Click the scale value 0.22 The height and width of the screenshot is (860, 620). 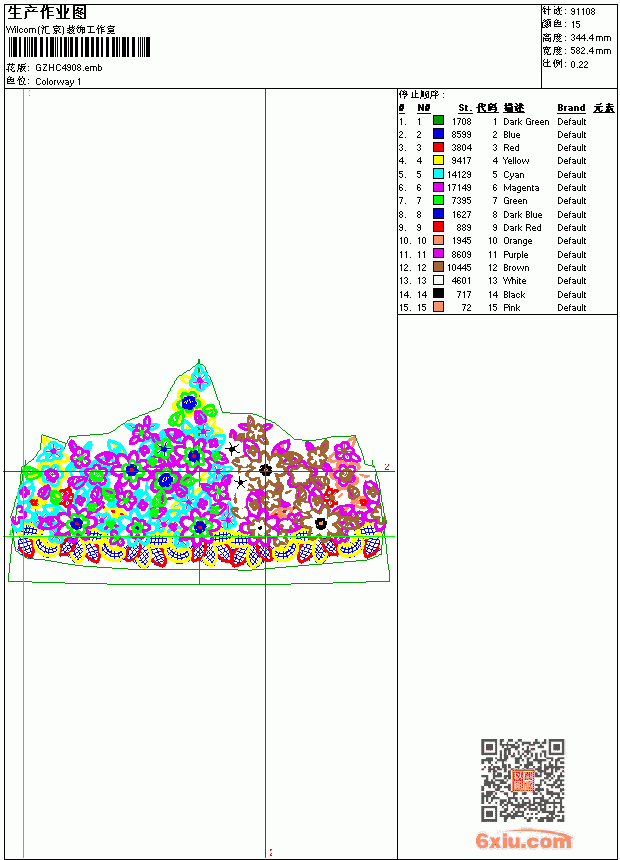579,65
